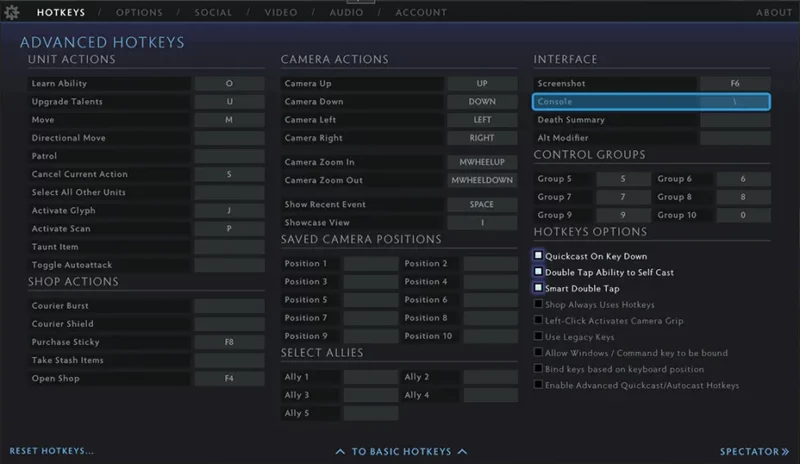Screen dimensions: 800x464
Task: Rebind Show Recent Event SPACE key
Action: pos(482,204)
